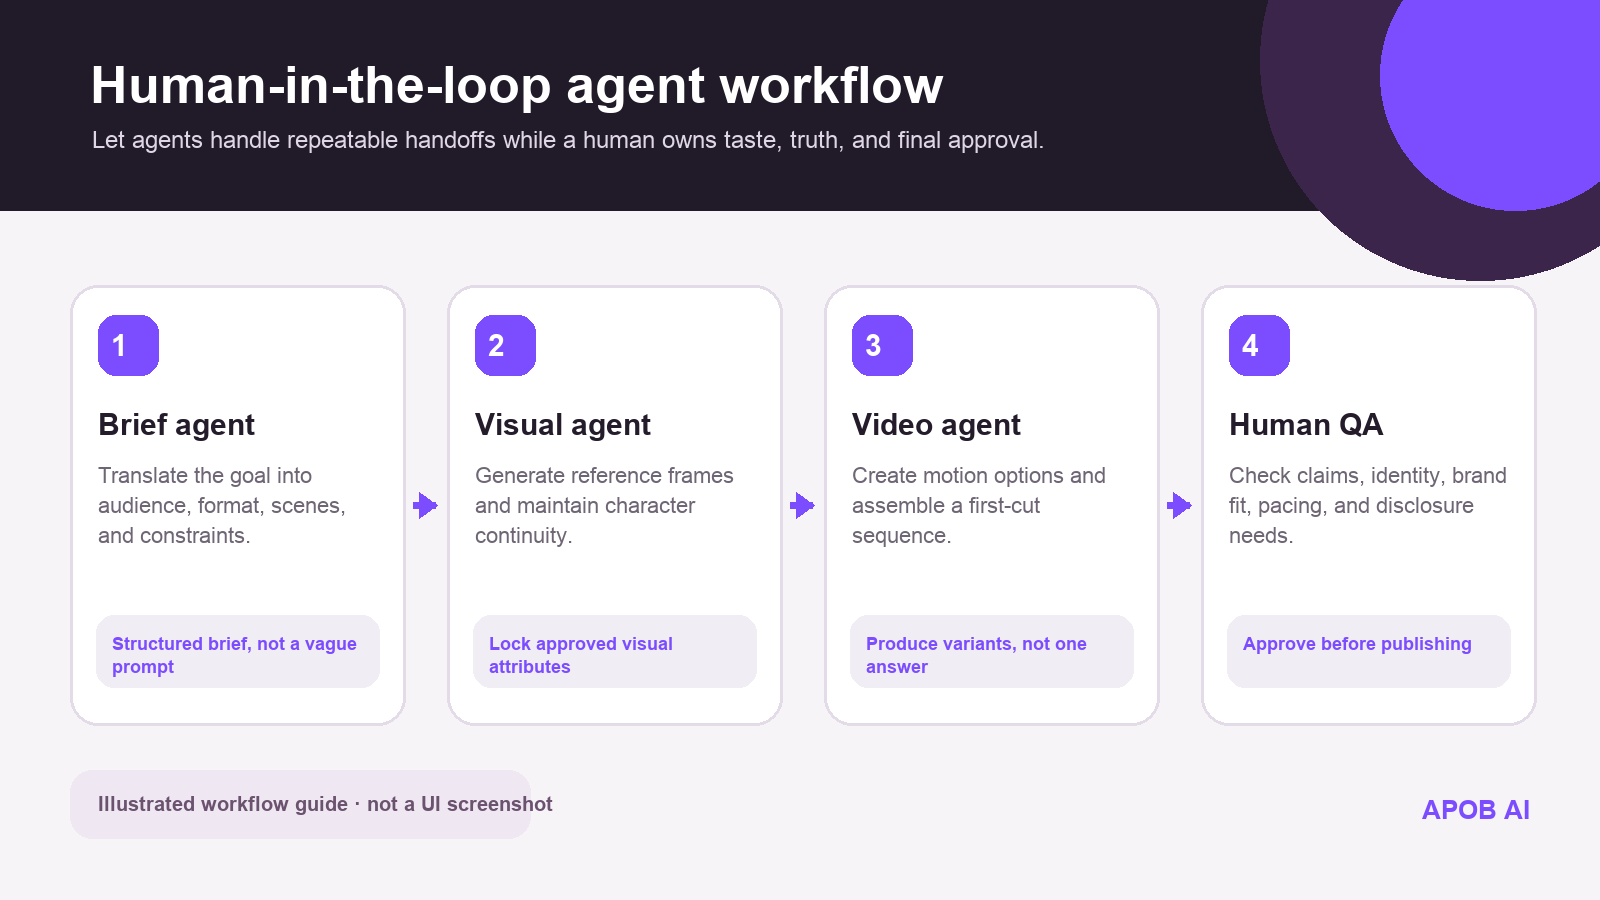Click the APOB AI logo
The height and width of the screenshot is (900, 1600).
pyautogui.click(x=1476, y=810)
